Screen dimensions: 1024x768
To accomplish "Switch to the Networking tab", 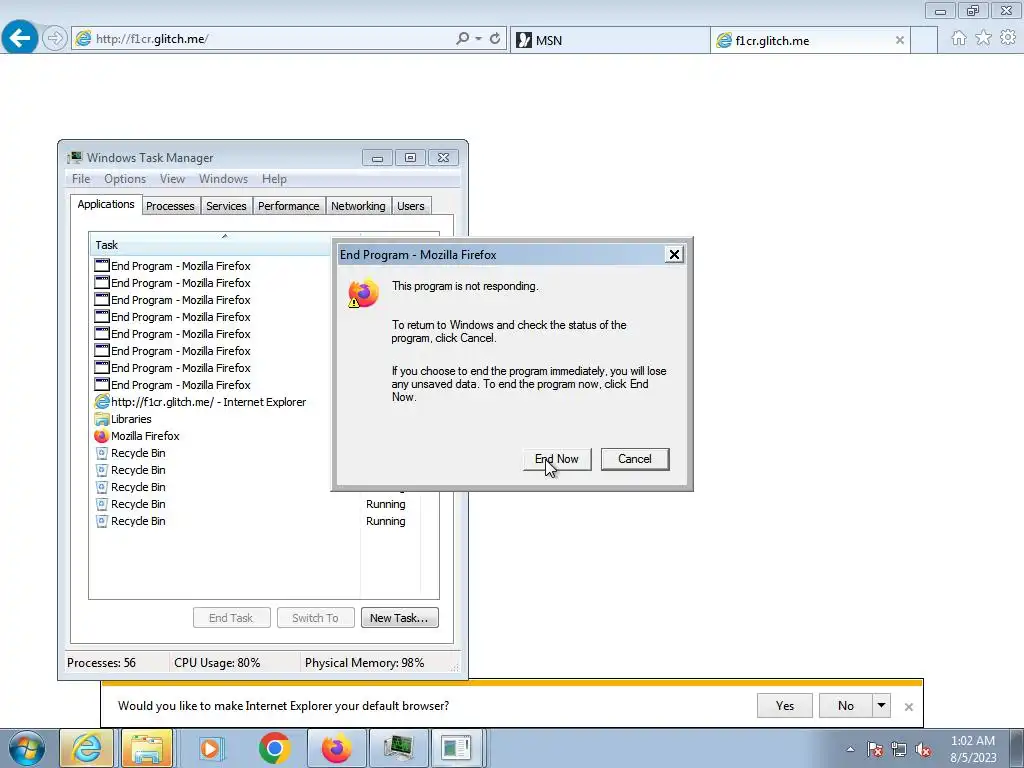I will point(358,206).
